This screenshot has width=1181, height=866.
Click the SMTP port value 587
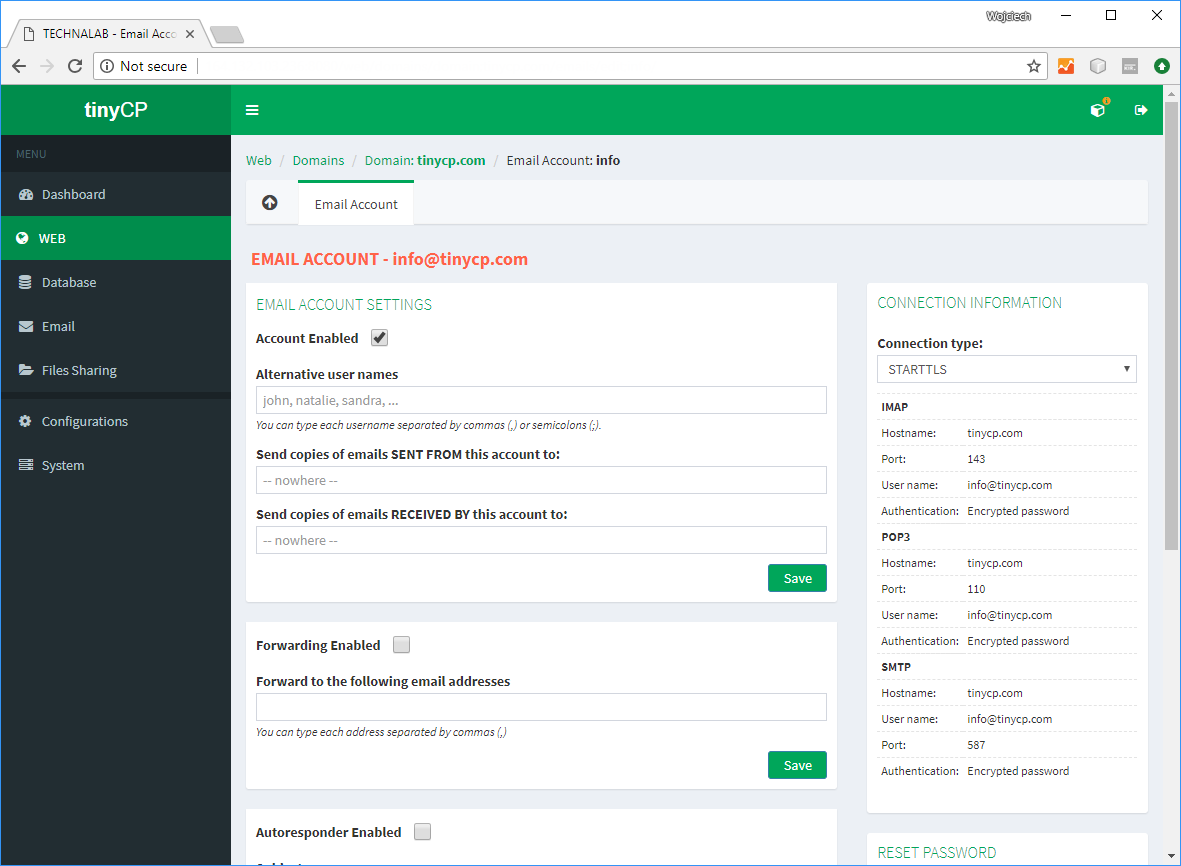tap(976, 745)
